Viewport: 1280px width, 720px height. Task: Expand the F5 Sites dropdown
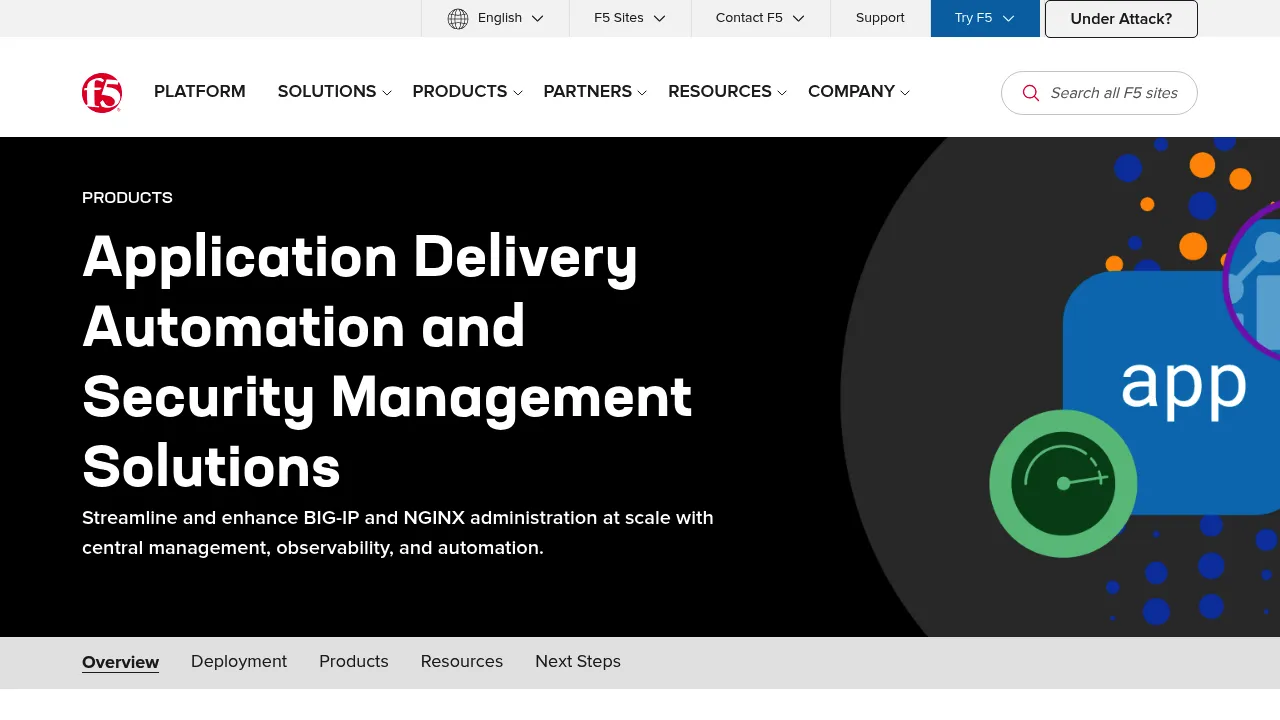point(630,18)
